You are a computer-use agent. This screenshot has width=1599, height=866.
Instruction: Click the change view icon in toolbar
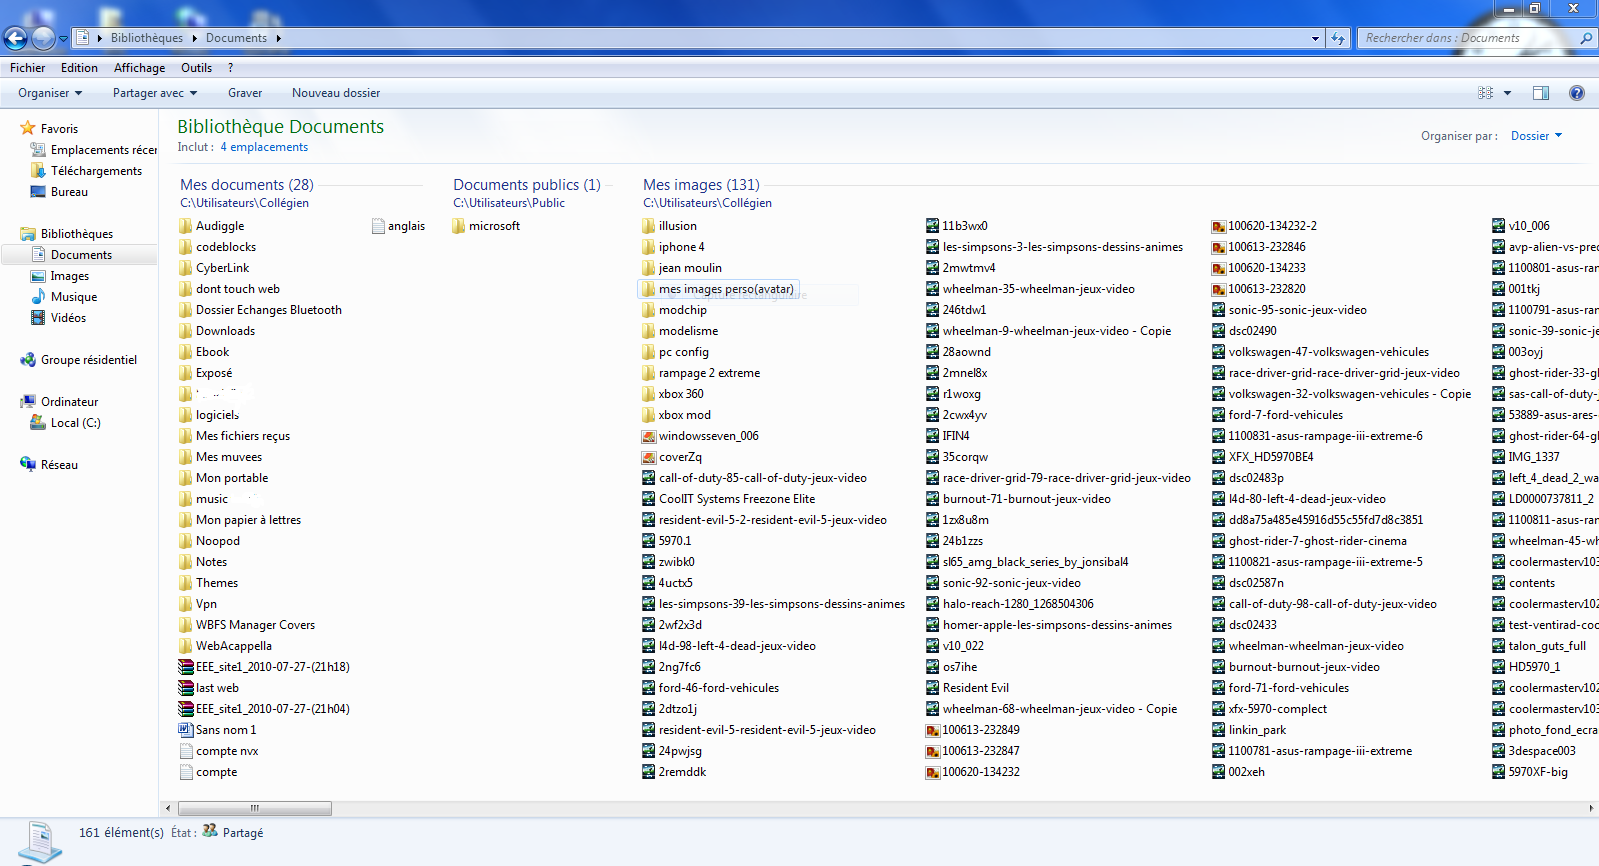1485,93
